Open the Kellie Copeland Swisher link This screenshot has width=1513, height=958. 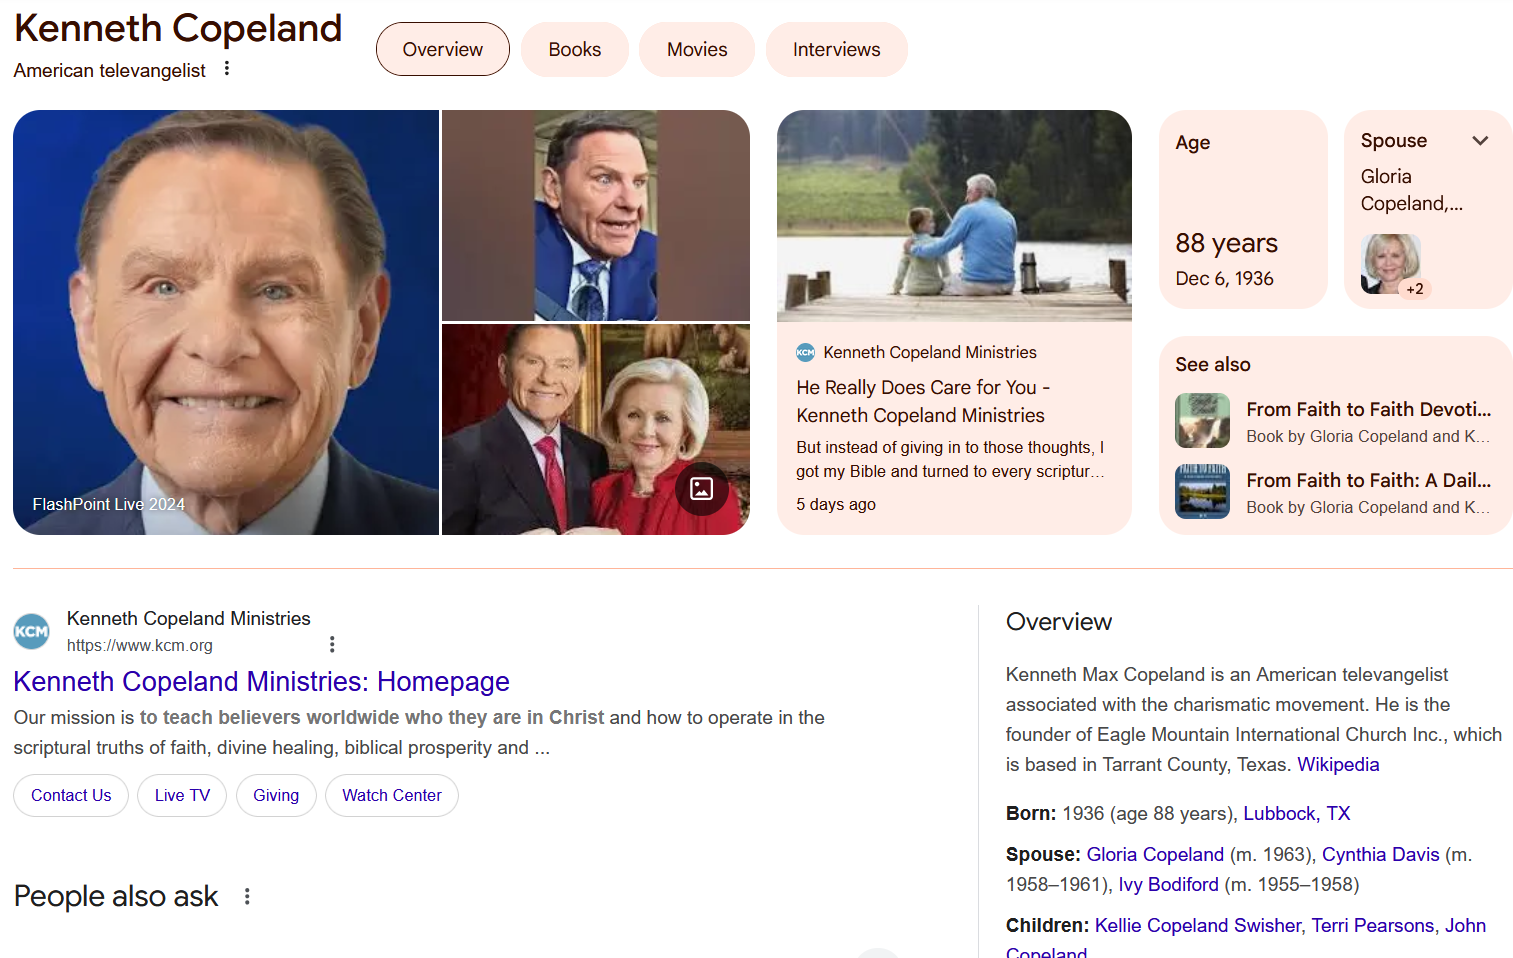tap(1198, 925)
